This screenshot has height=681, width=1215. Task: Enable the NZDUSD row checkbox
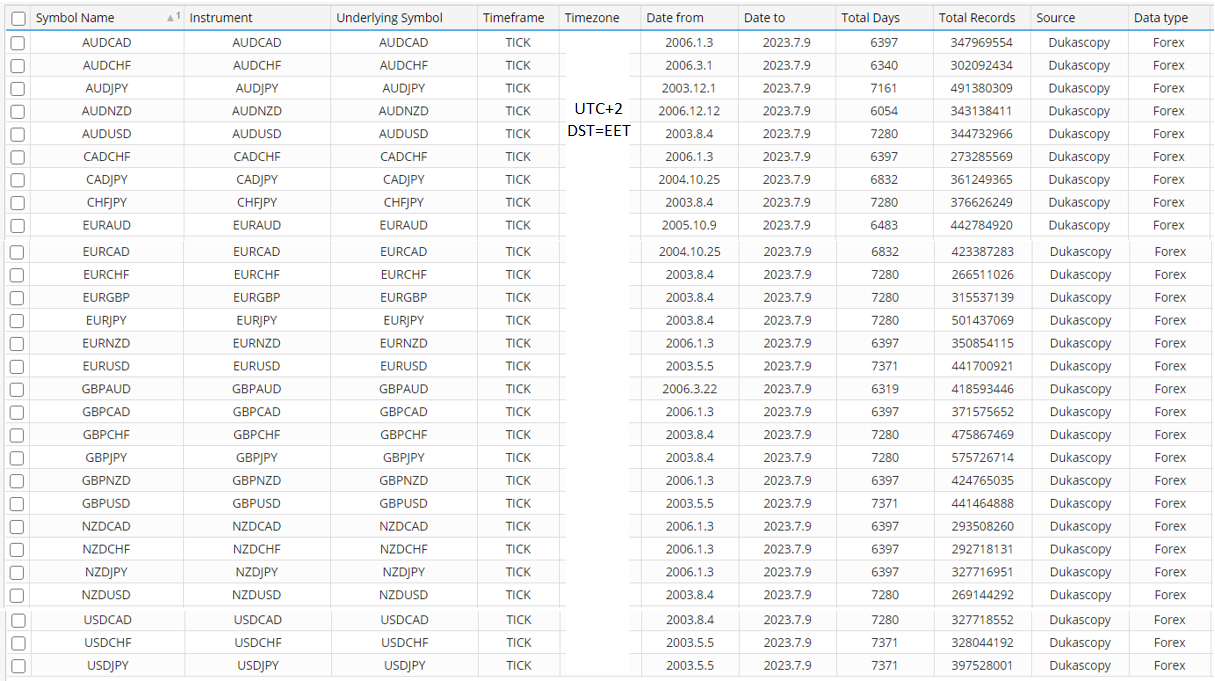coord(18,596)
